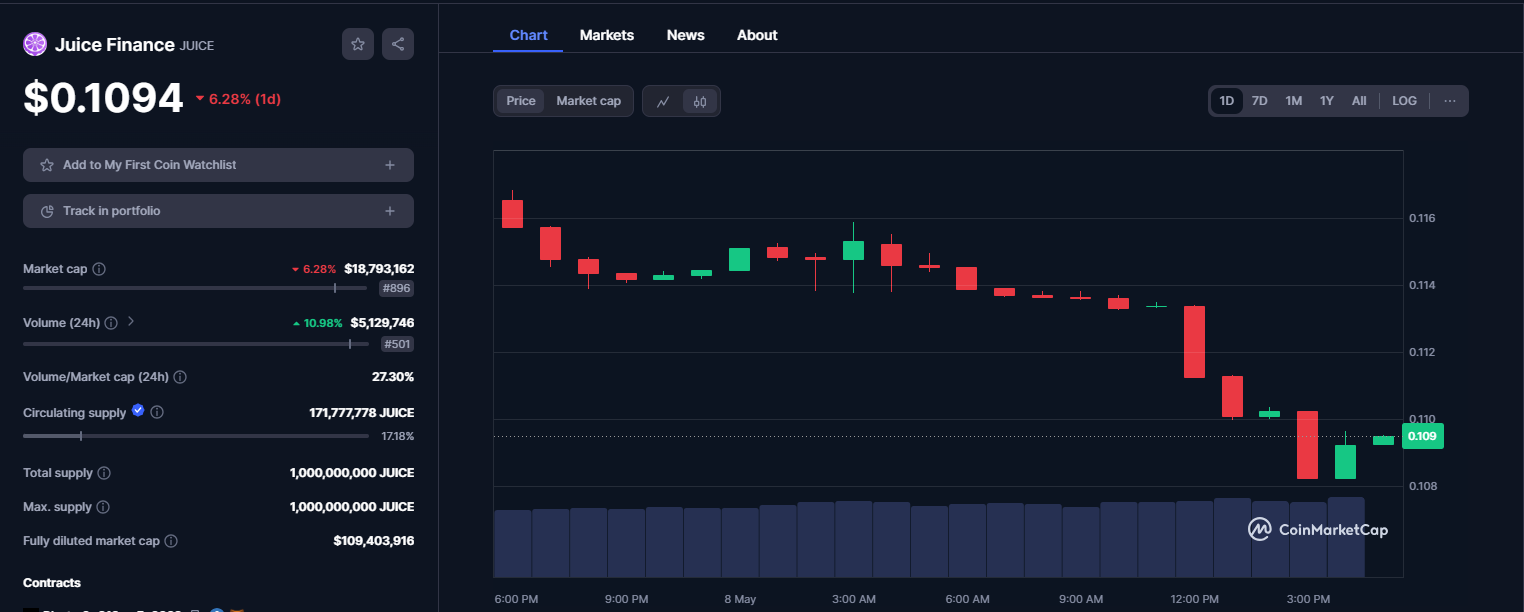Open the News tab
Image resolution: width=1524 pixels, height=612 pixels.
pyautogui.click(x=685, y=35)
